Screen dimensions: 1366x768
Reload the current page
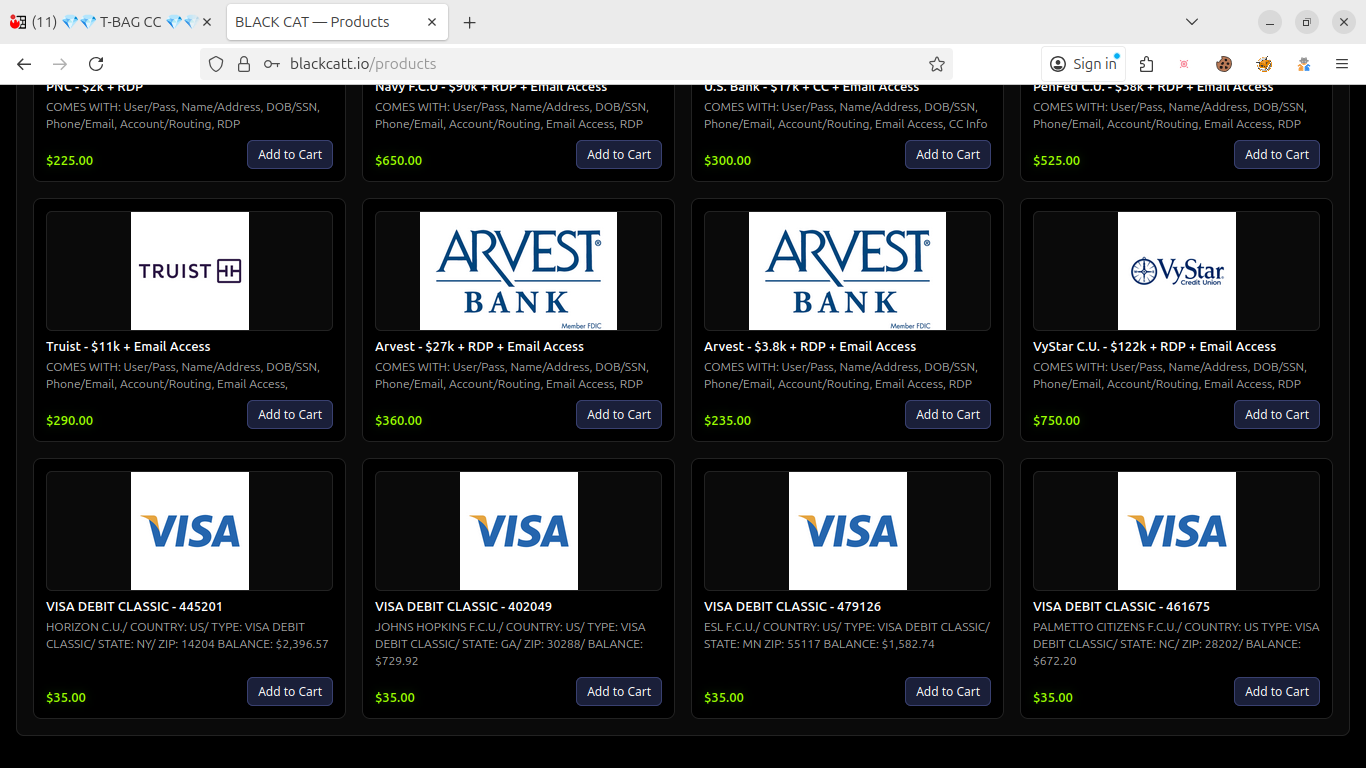point(96,64)
